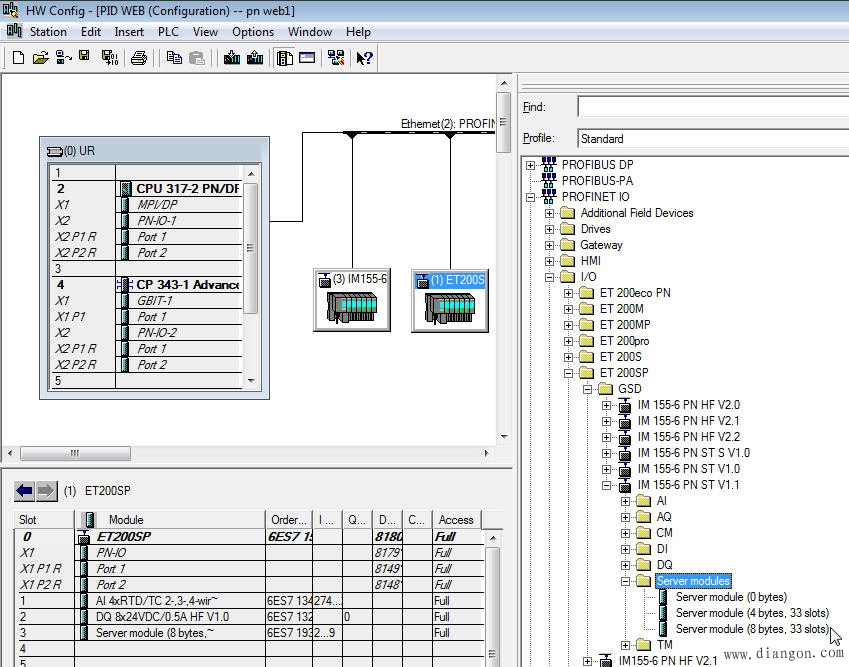Open the Options menu
Viewport: 849px width, 667px height.
[253, 32]
